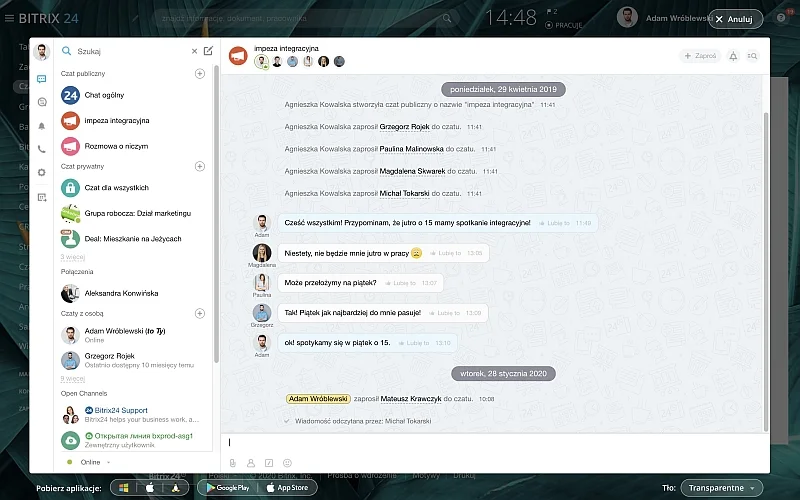Create a new chat with the compose icon
This screenshot has height=500, width=800.
pyautogui.click(x=208, y=51)
